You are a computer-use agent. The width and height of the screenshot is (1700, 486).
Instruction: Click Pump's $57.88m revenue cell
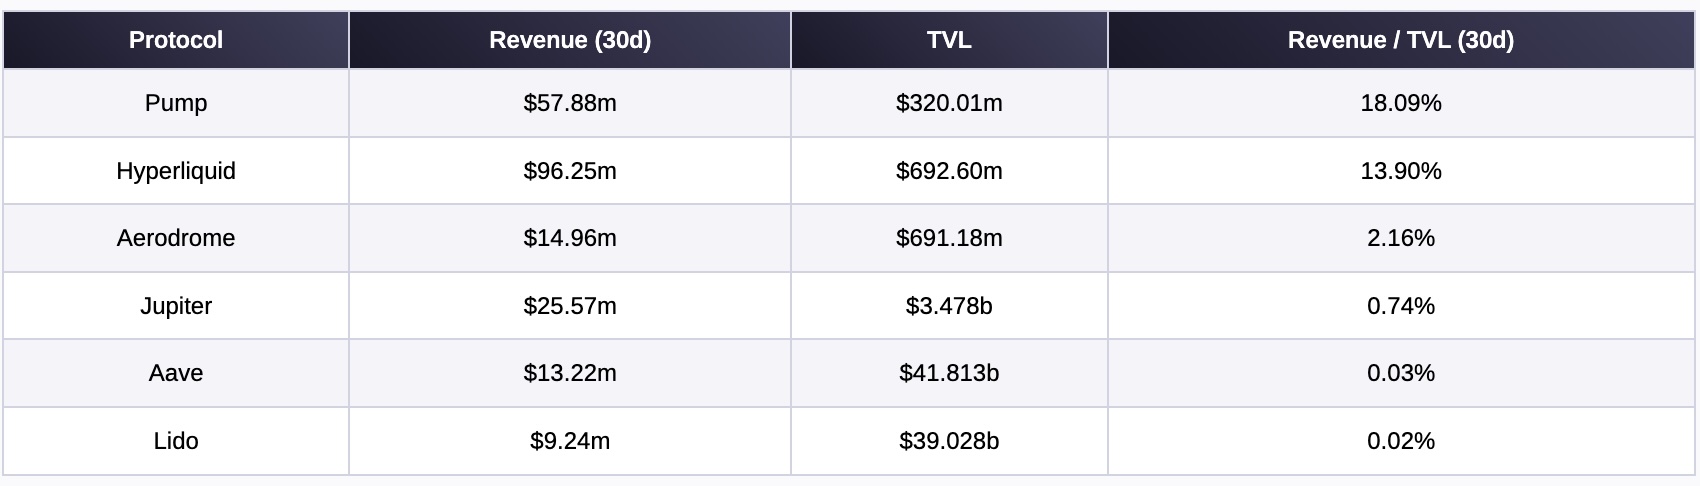click(570, 103)
